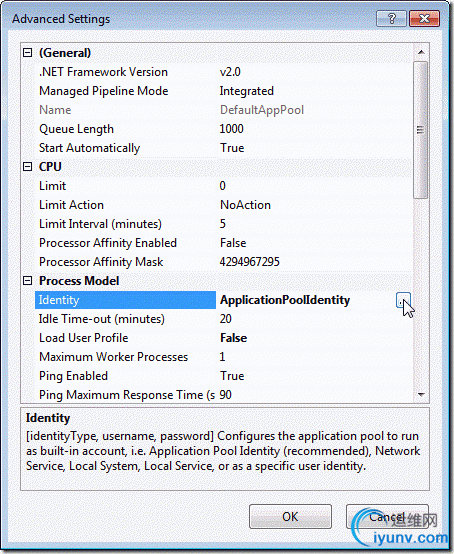Viewport: 454px width, 554px height.
Task: Select Limit Interval (minutes) property
Action: pyautogui.click(x=224, y=224)
